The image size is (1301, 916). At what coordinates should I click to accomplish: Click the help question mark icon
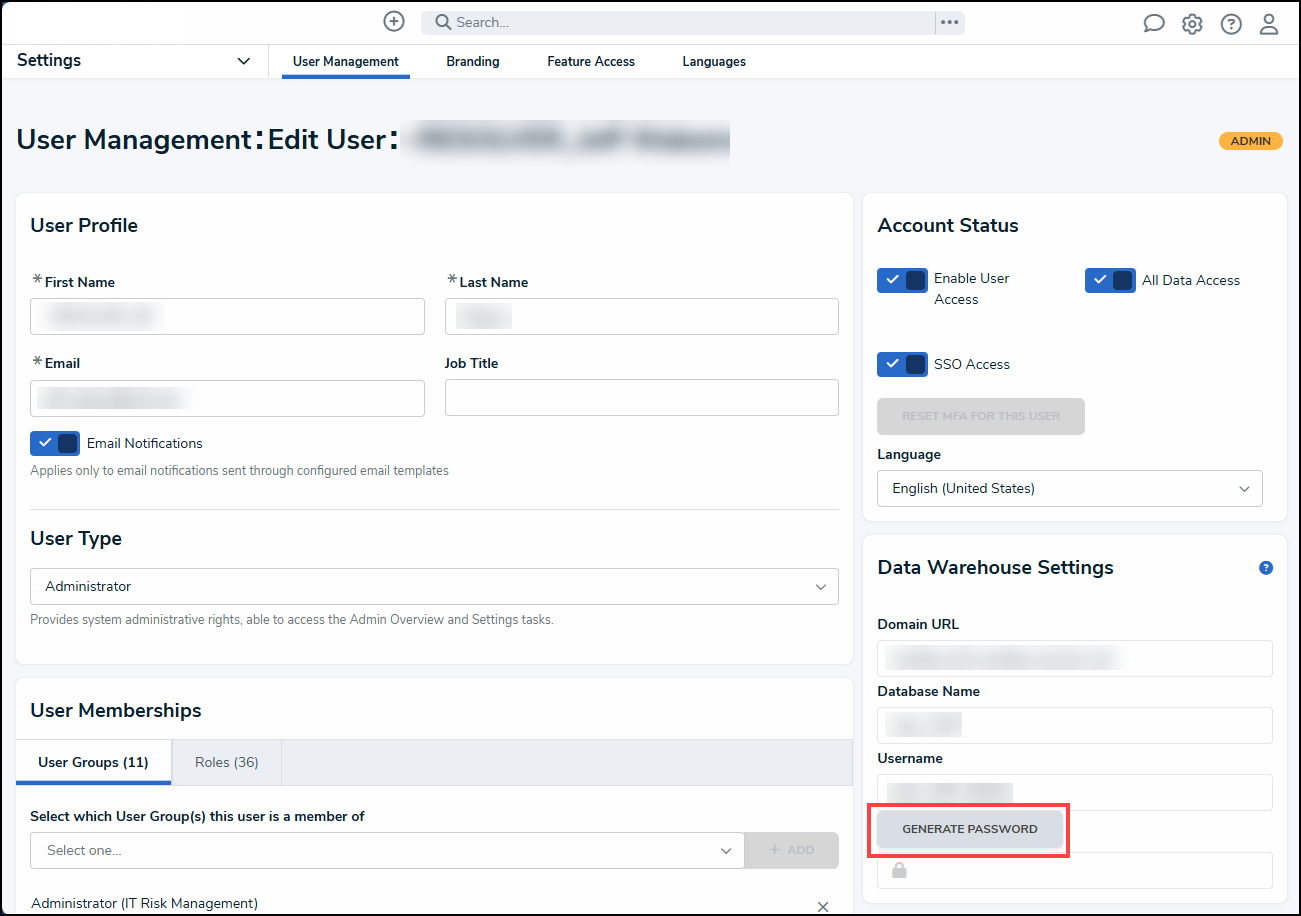pyautogui.click(x=1231, y=24)
